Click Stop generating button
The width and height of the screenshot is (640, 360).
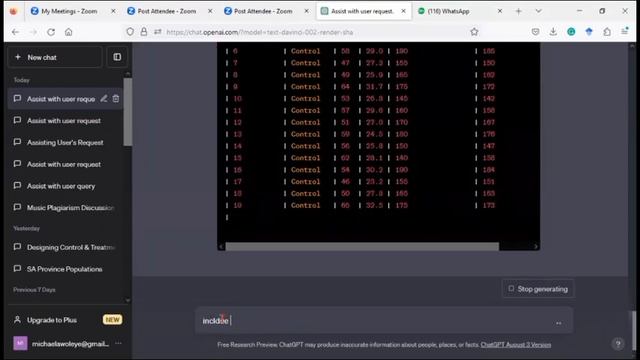538,289
